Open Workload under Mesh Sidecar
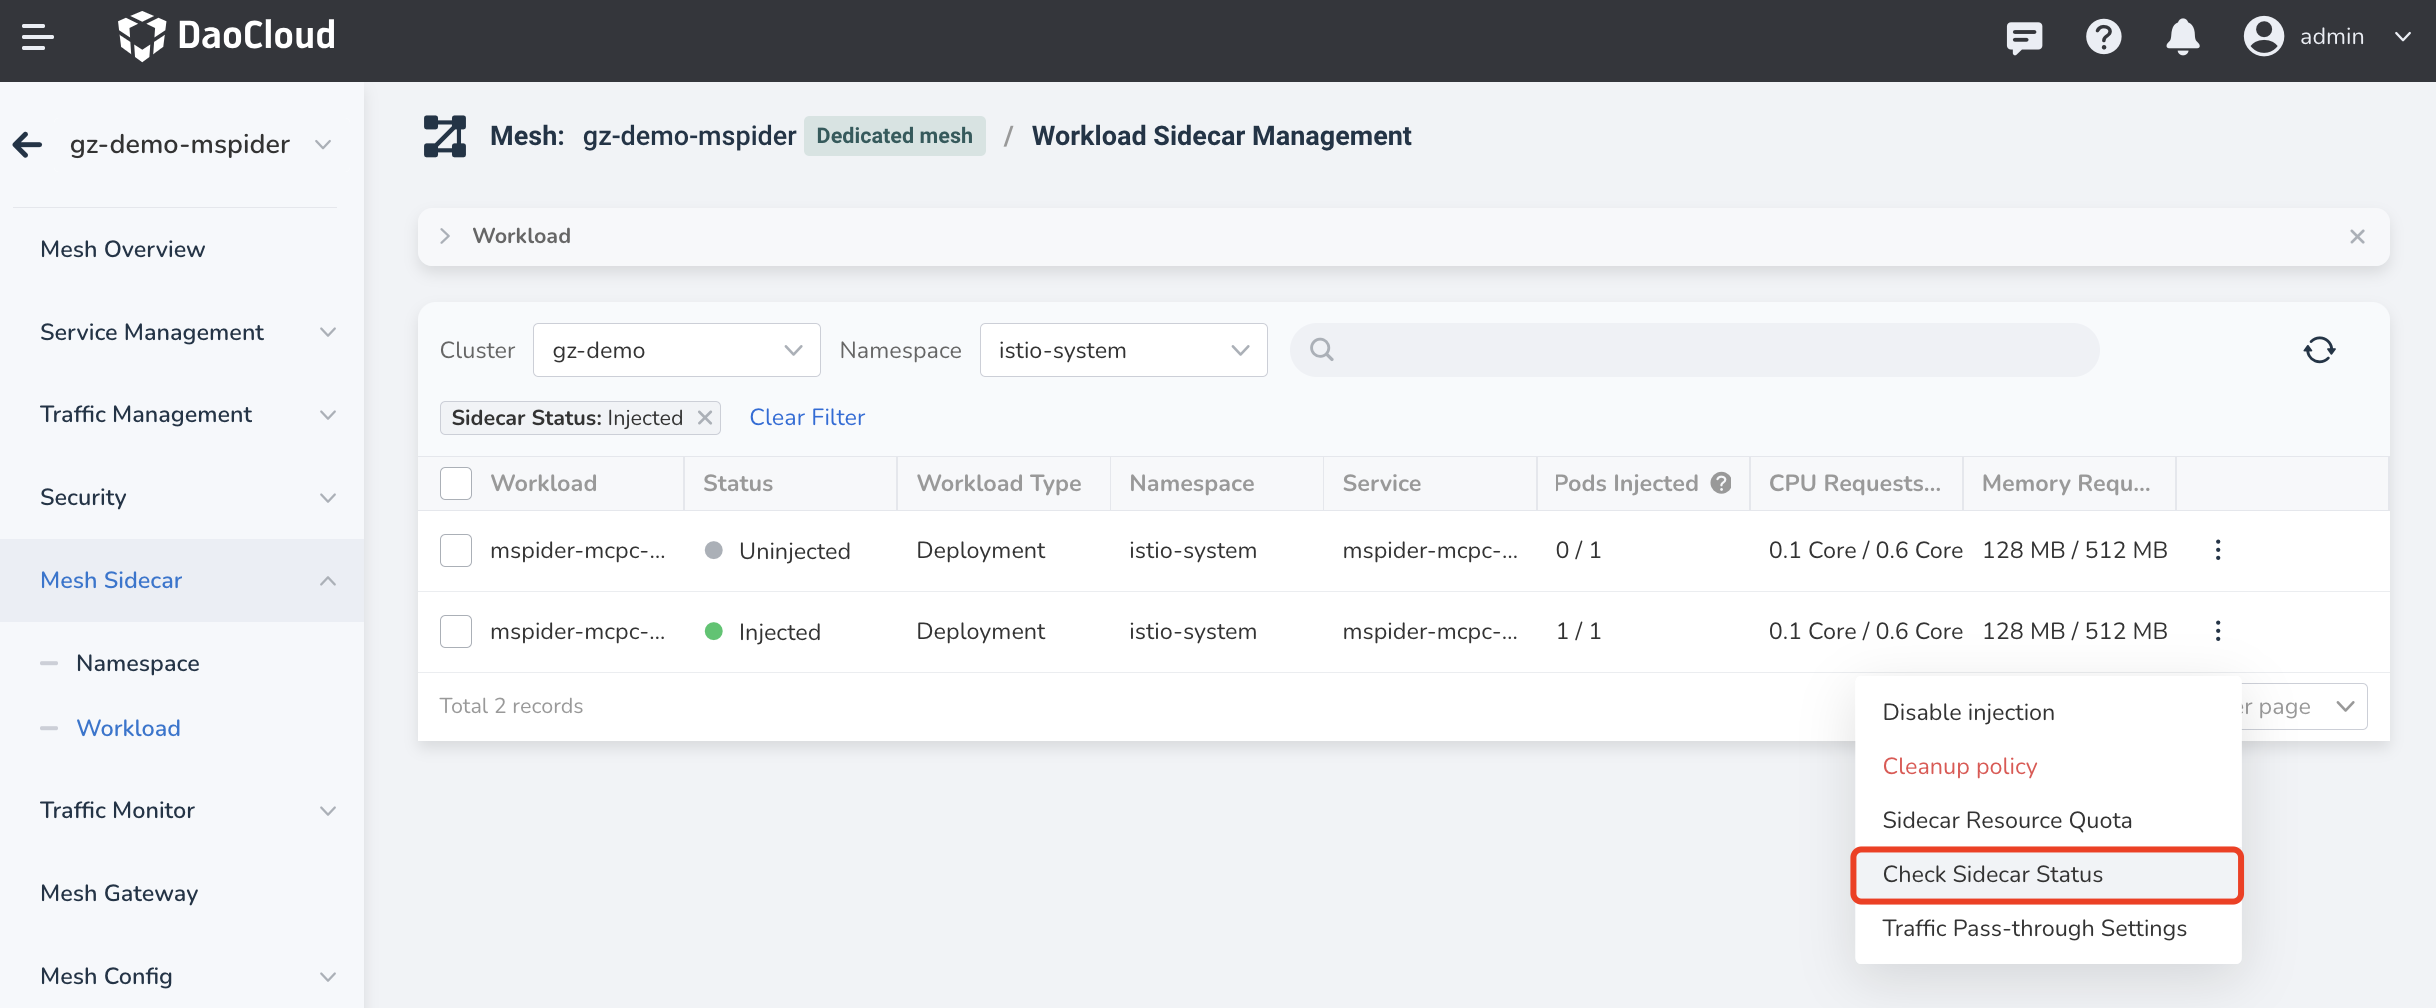The height and width of the screenshot is (1008, 2436). click(129, 728)
